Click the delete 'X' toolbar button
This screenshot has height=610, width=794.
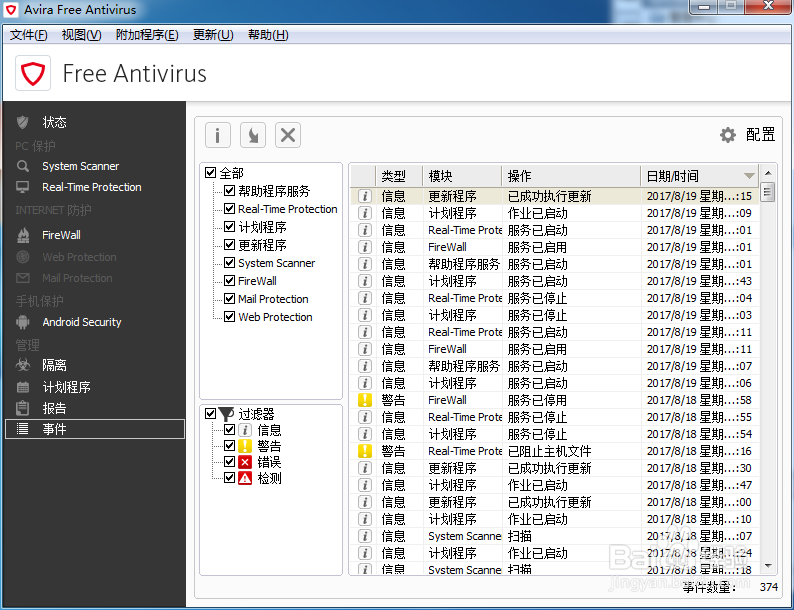[288, 135]
